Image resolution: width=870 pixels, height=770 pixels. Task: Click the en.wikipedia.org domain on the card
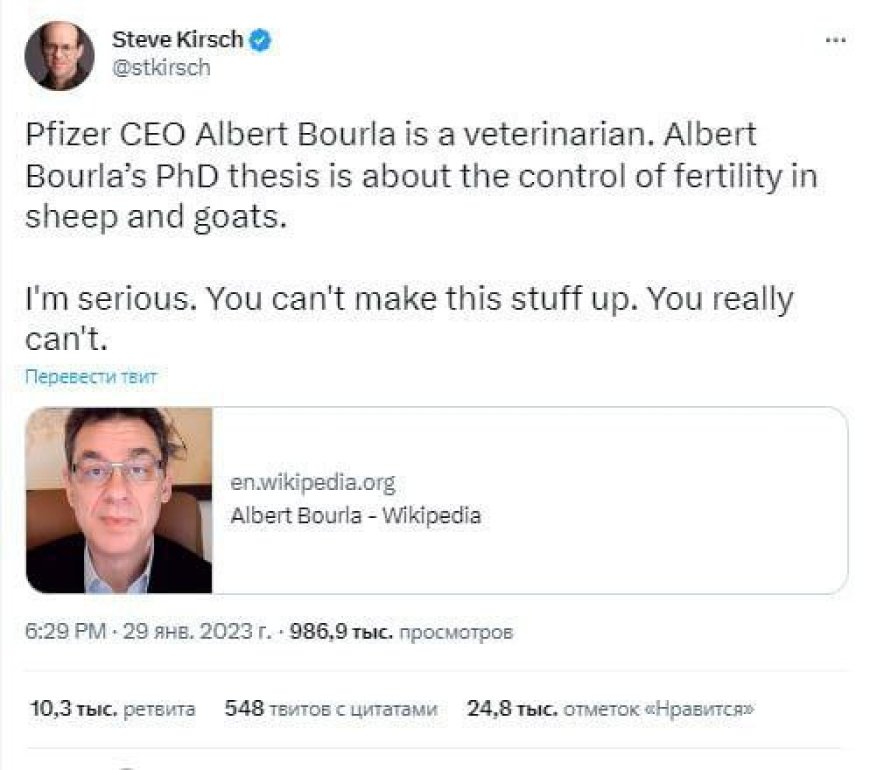[x=312, y=483]
